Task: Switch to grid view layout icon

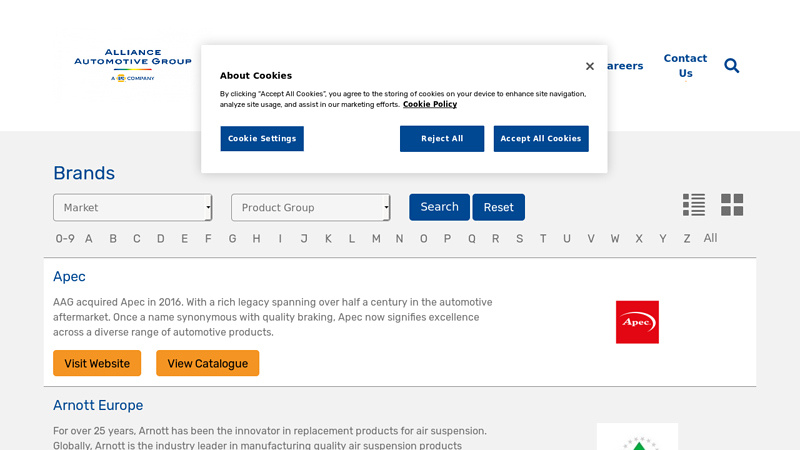Action: click(732, 205)
